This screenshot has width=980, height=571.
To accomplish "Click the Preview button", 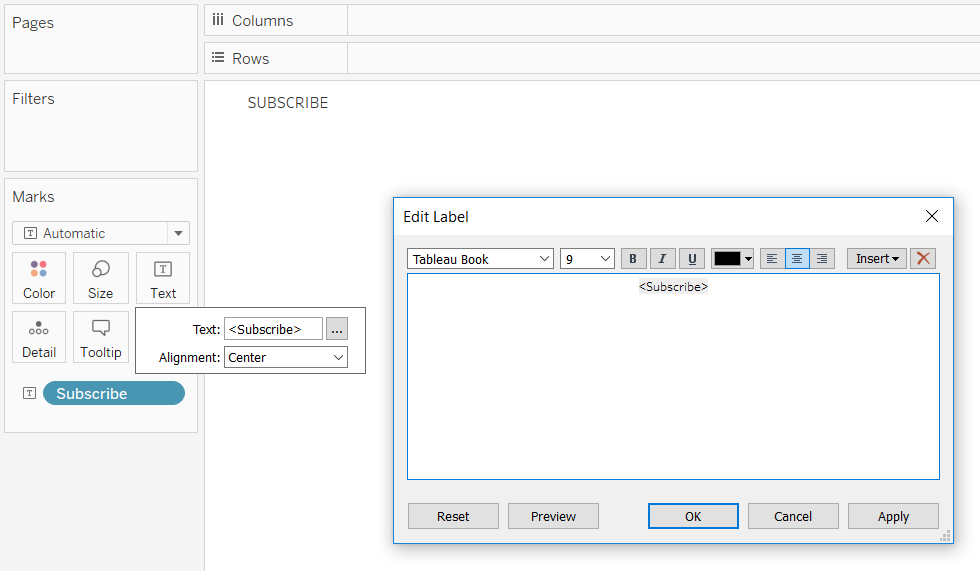I will pyautogui.click(x=553, y=516).
